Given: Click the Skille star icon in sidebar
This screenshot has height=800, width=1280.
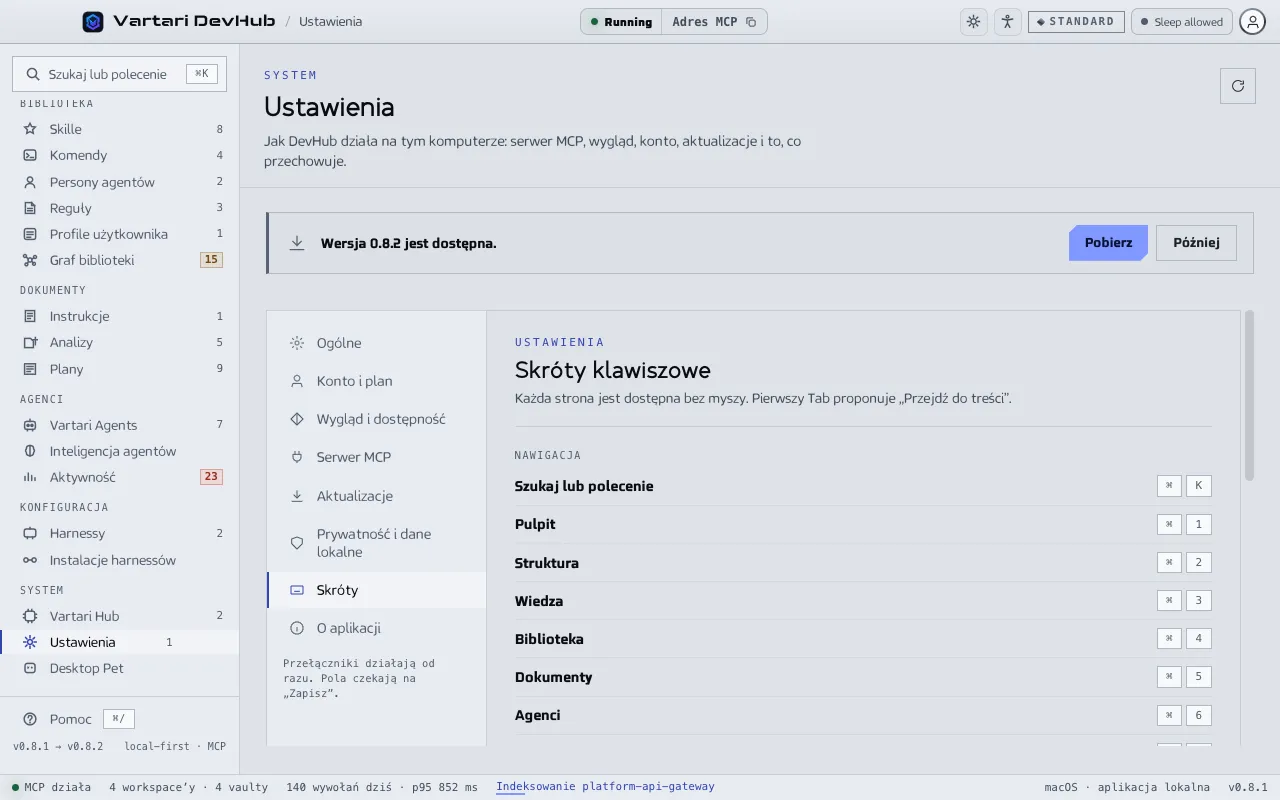Looking at the screenshot, I should coord(30,129).
